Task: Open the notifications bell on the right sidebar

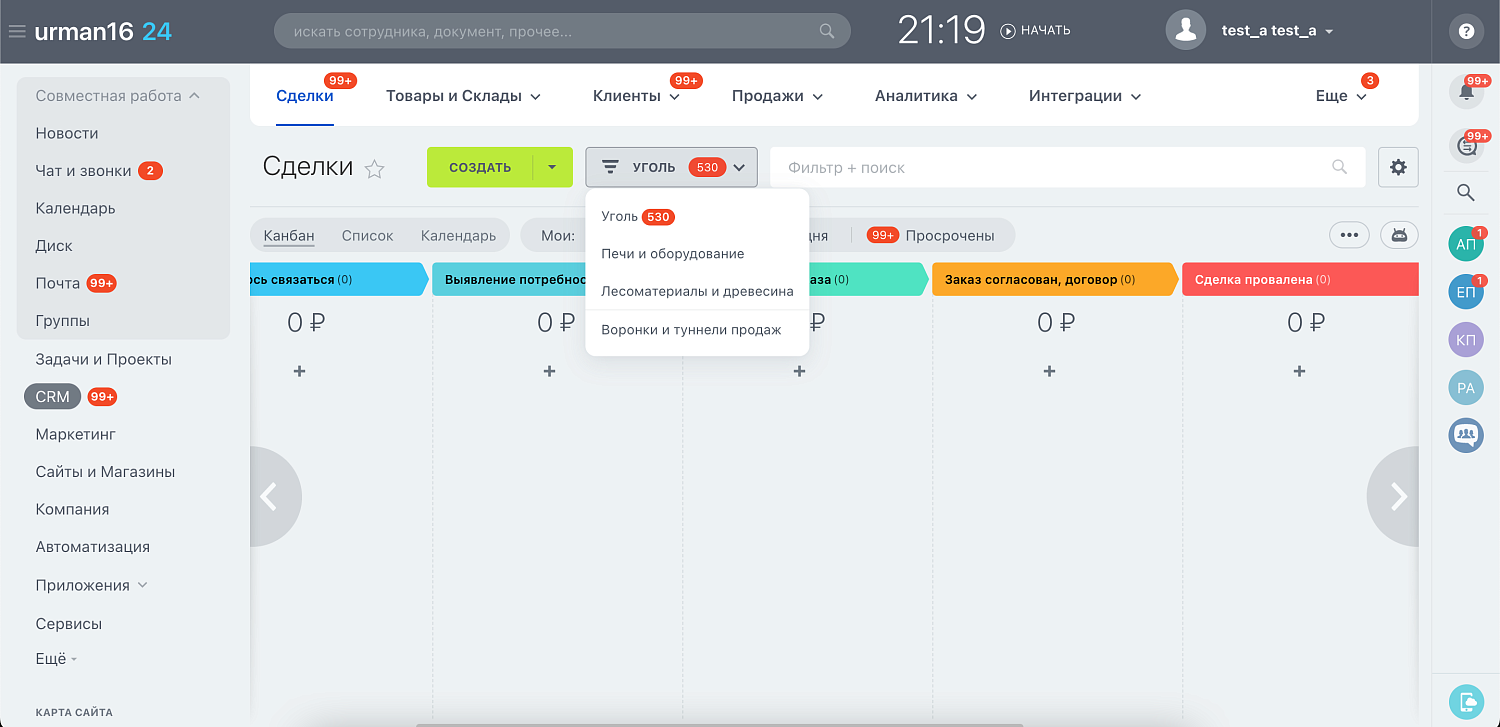Action: coord(1466,92)
